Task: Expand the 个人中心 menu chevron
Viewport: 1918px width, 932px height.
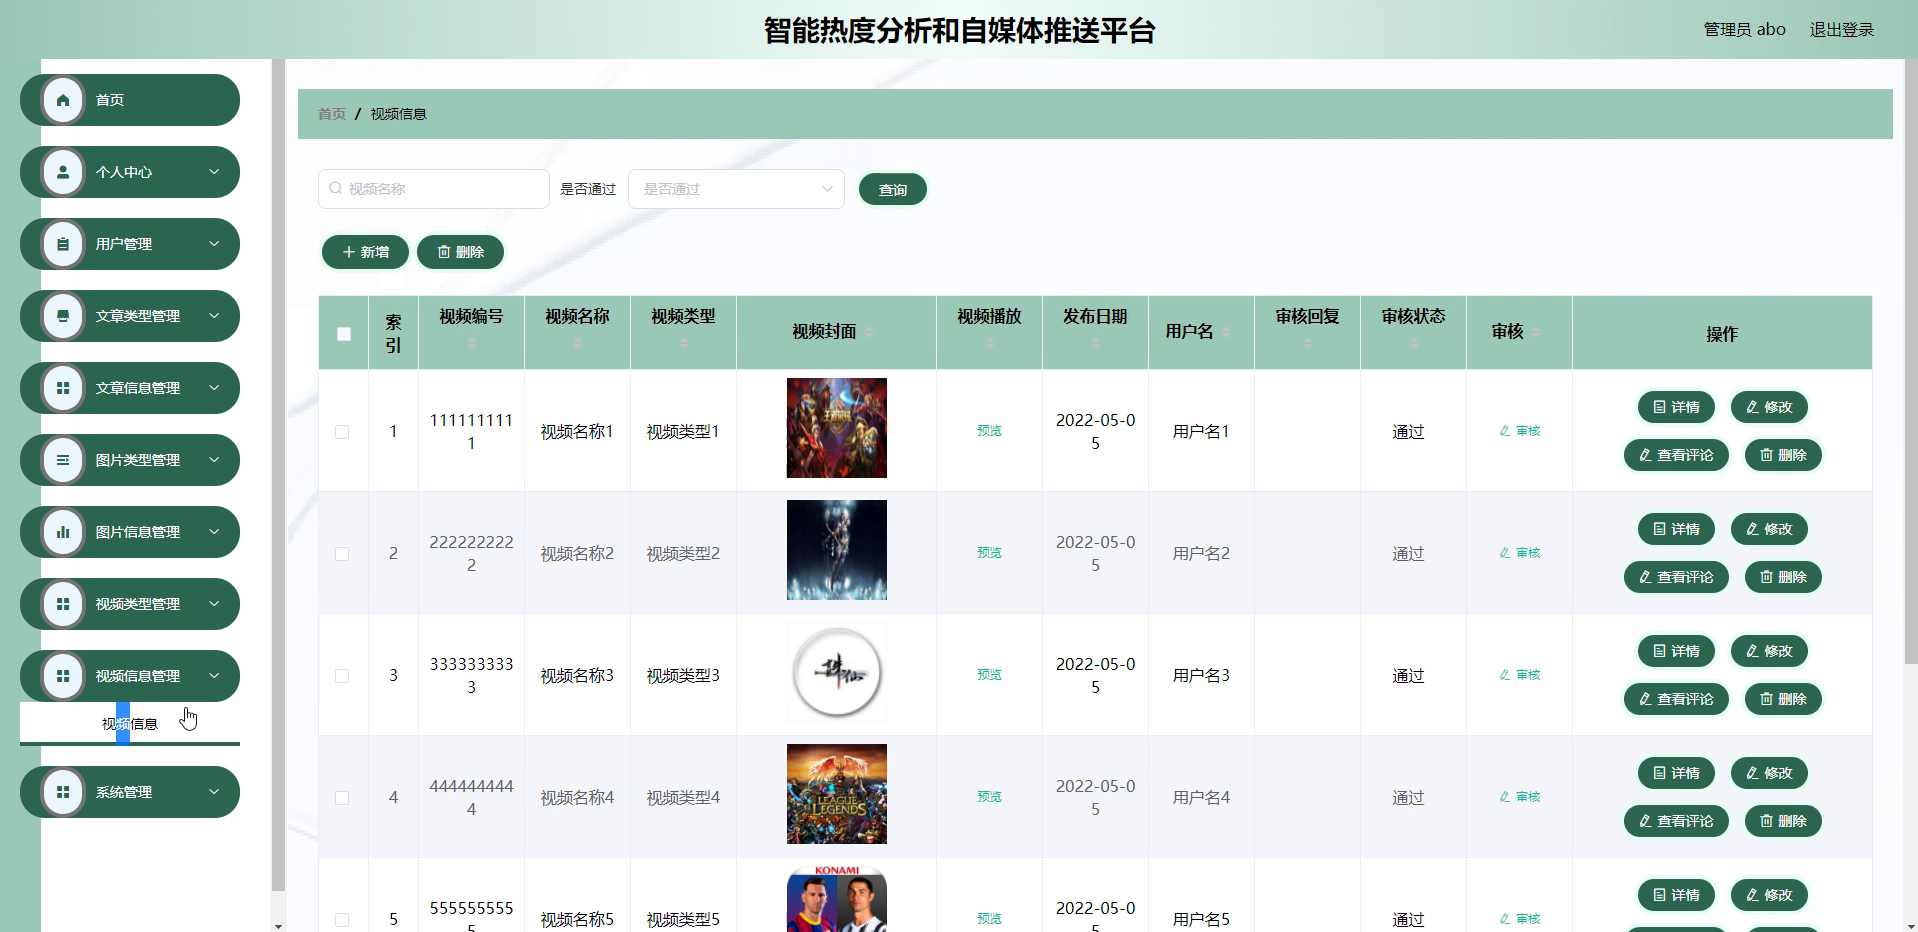Action: coord(214,172)
